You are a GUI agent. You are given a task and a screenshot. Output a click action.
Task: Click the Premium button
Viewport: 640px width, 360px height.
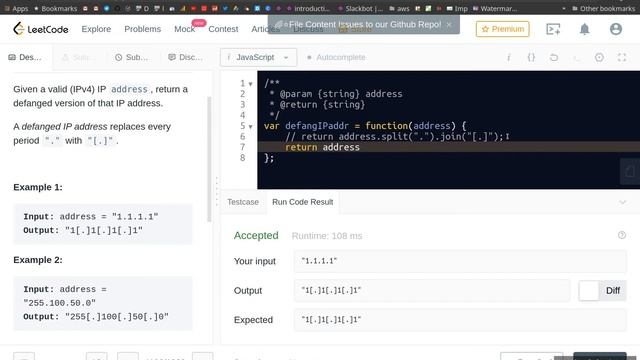(502, 29)
